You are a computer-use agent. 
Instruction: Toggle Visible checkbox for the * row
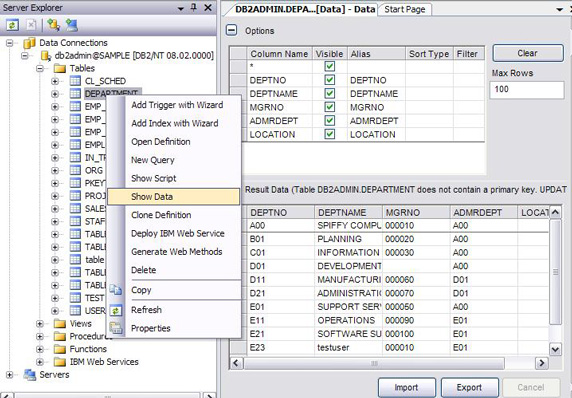click(330, 66)
